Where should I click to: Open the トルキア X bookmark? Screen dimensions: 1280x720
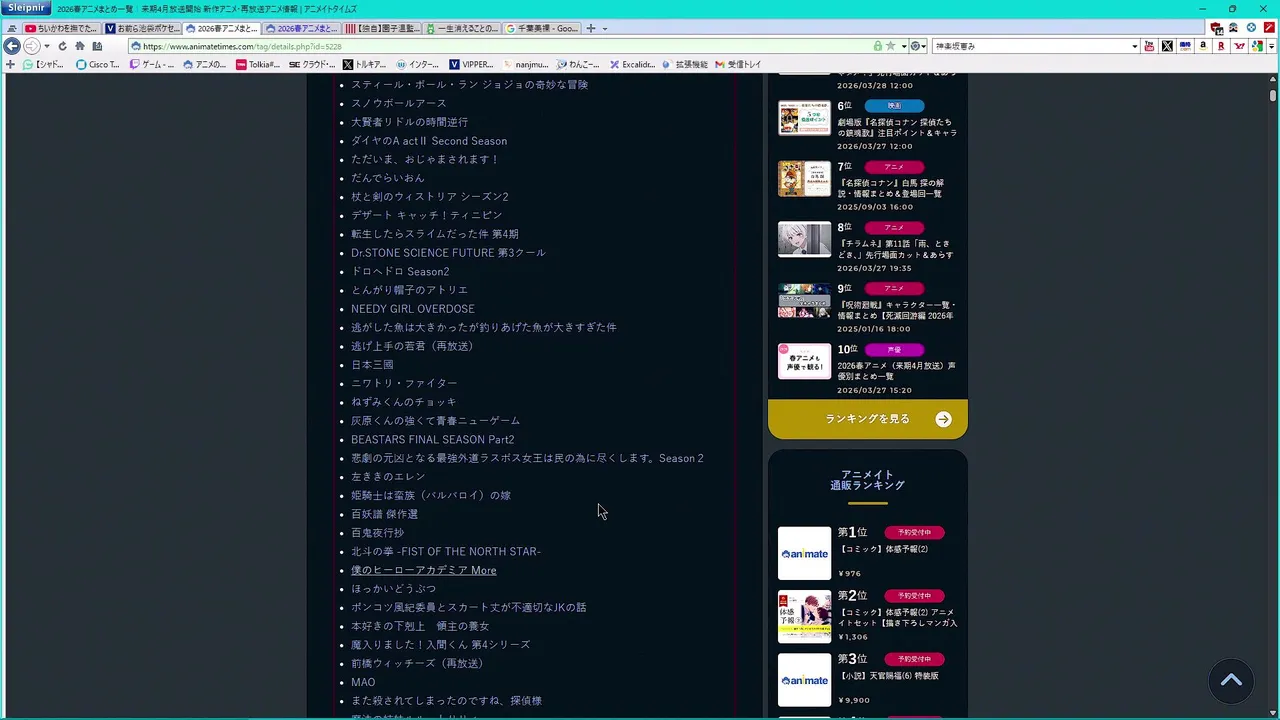point(364,64)
